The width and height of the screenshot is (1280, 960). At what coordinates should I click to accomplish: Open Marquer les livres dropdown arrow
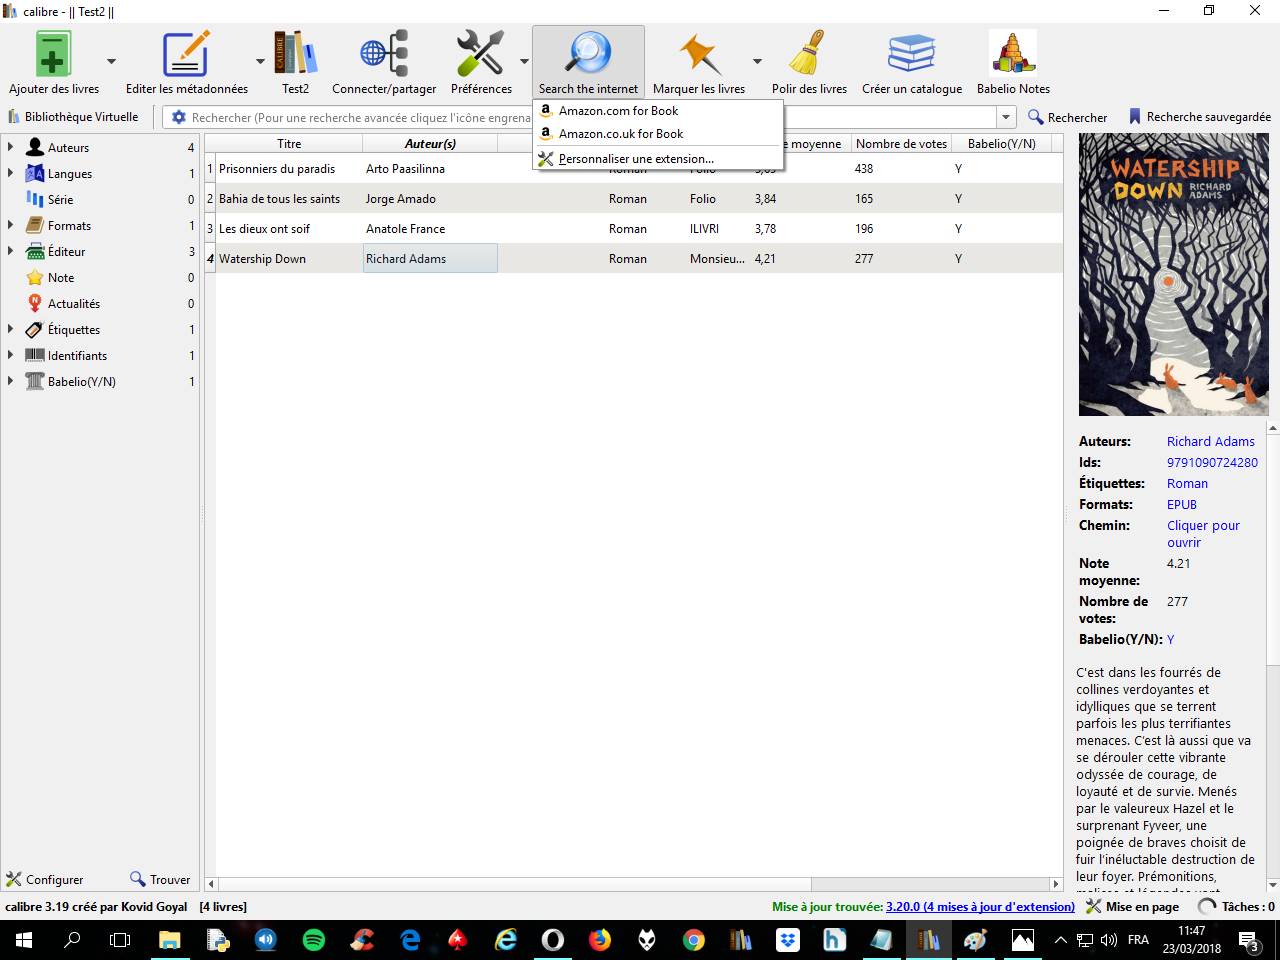coord(757,61)
